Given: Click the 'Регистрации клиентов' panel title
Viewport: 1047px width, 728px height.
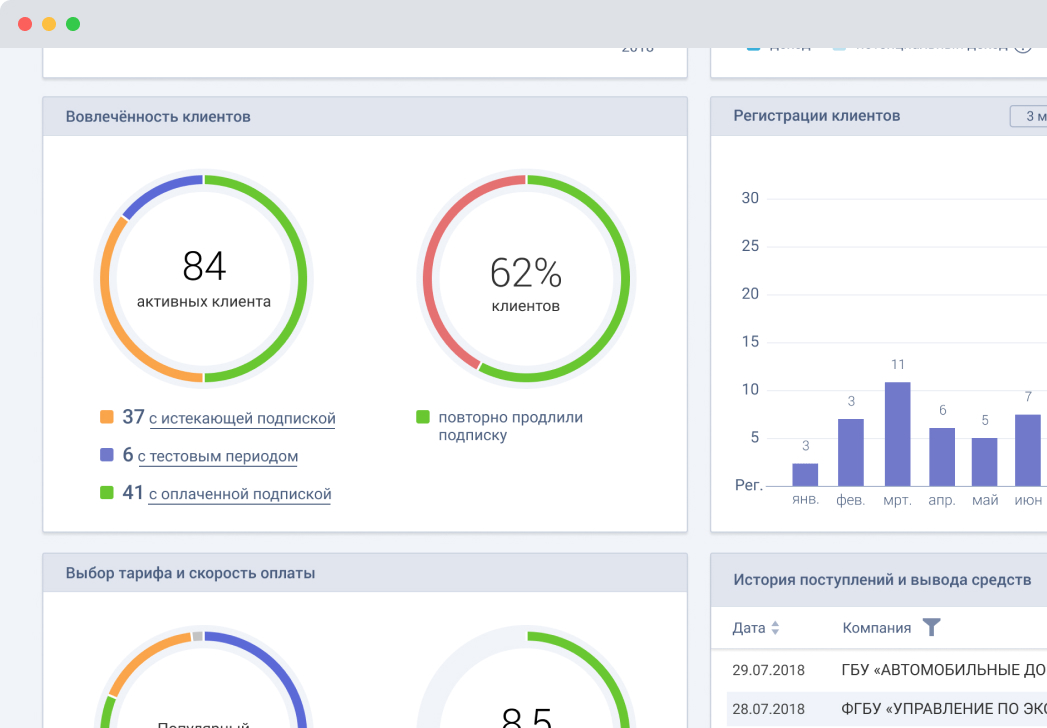Looking at the screenshot, I should click(x=817, y=116).
